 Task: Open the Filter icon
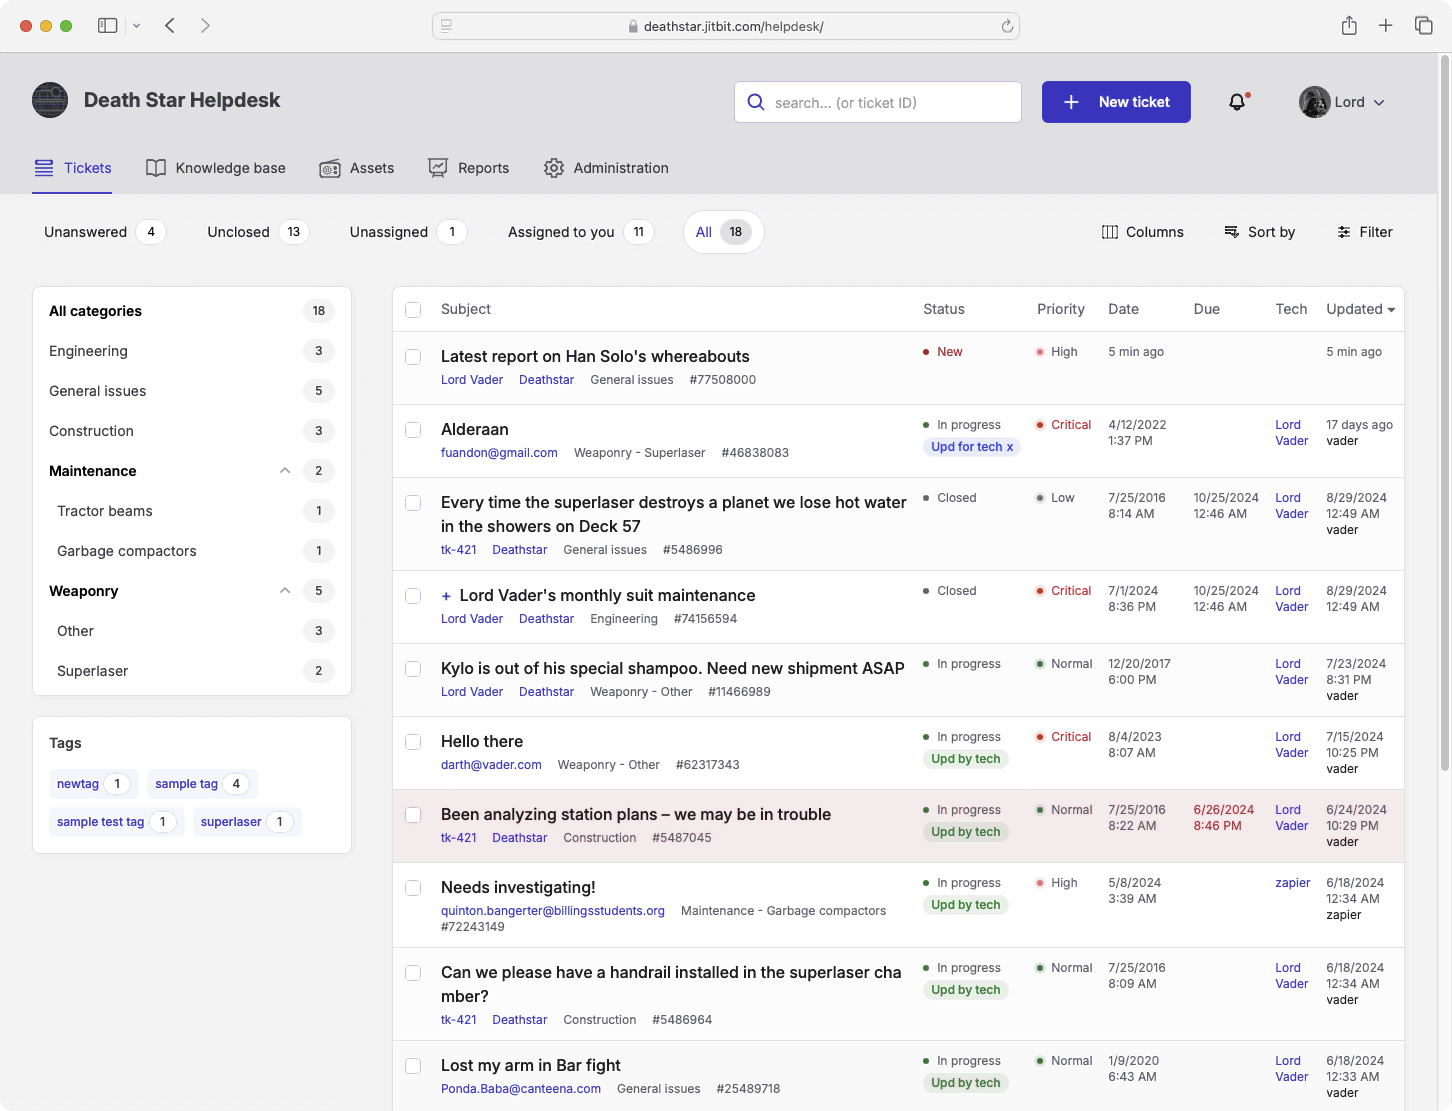[1343, 231]
